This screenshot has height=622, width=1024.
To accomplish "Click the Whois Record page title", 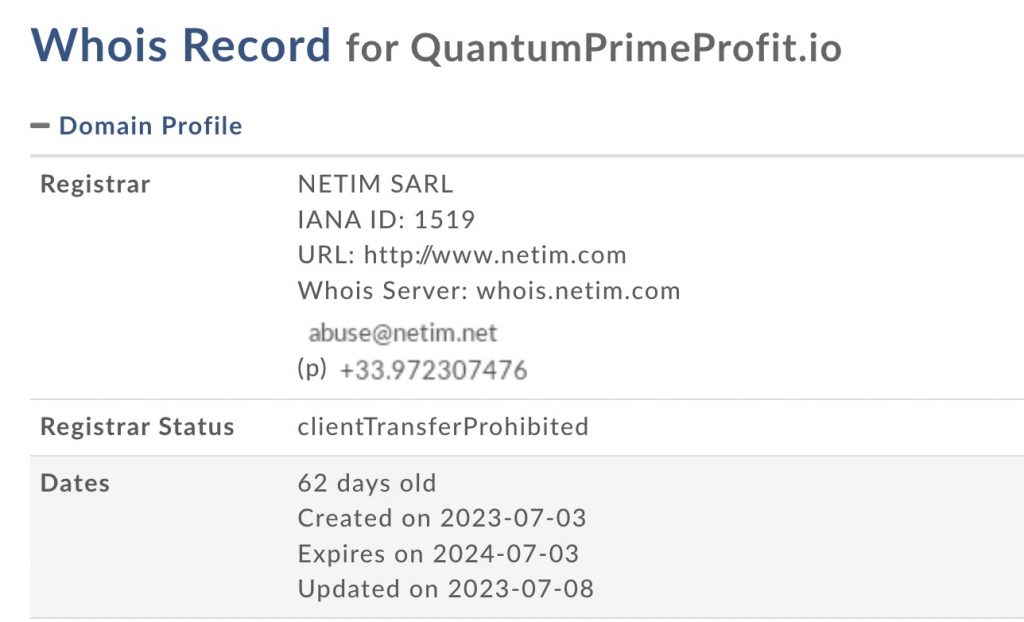I will (x=181, y=45).
